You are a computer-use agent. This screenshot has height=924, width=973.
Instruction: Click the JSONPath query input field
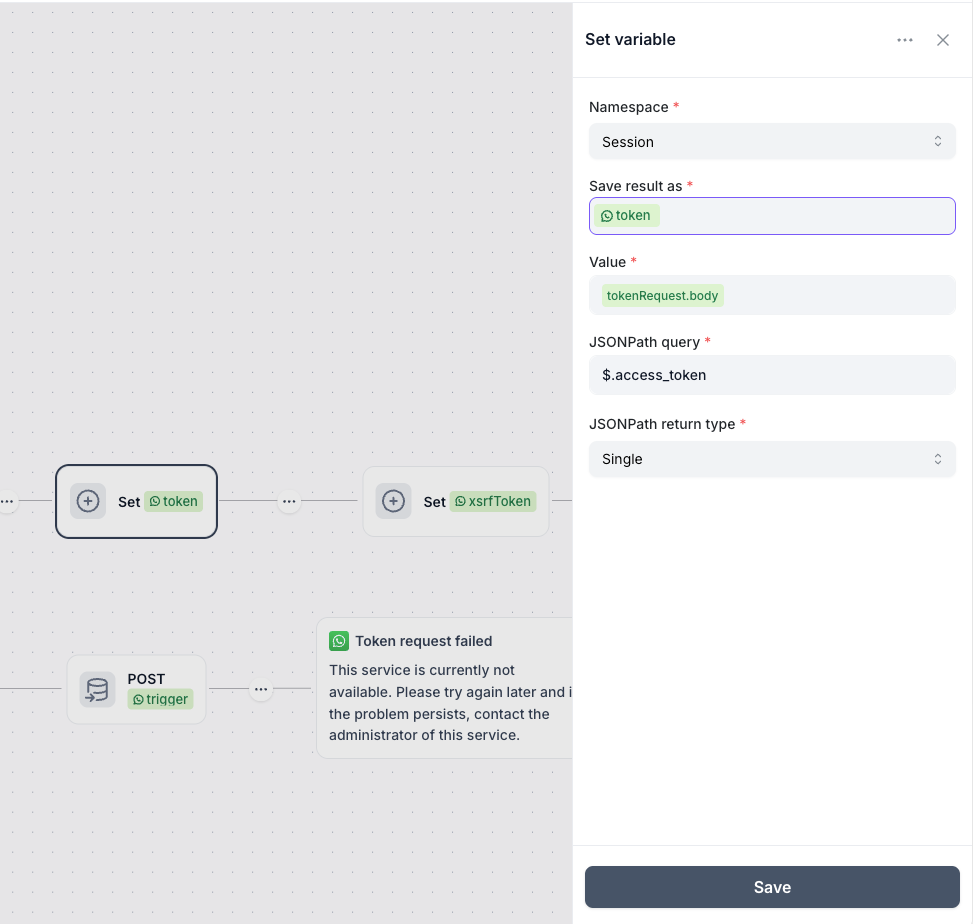click(x=772, y=375)
